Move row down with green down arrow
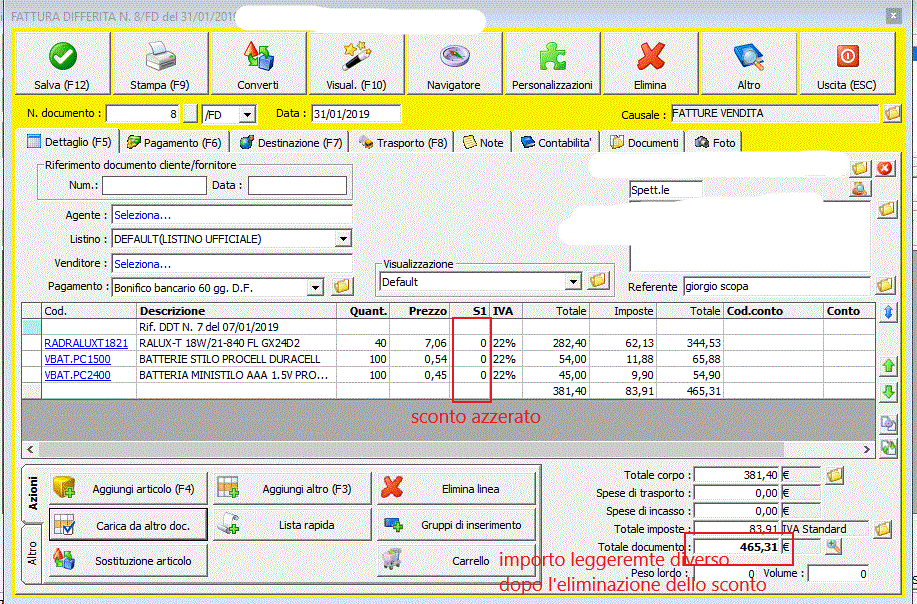Image resolution: width=917 pixels, height=604 pixels. 888,392
